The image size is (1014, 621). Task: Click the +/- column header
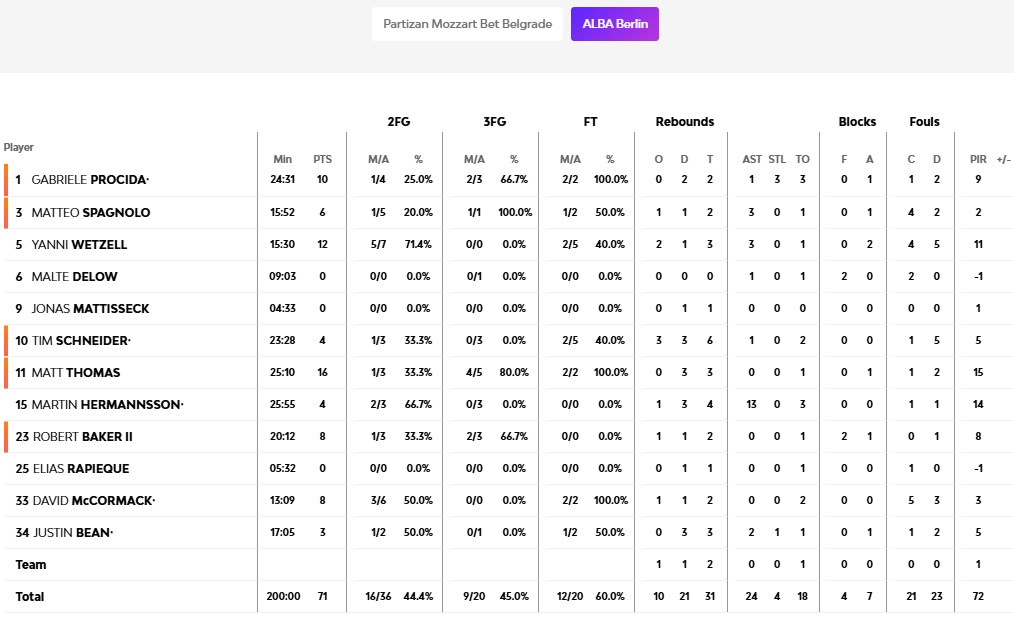coord(1003,159)
